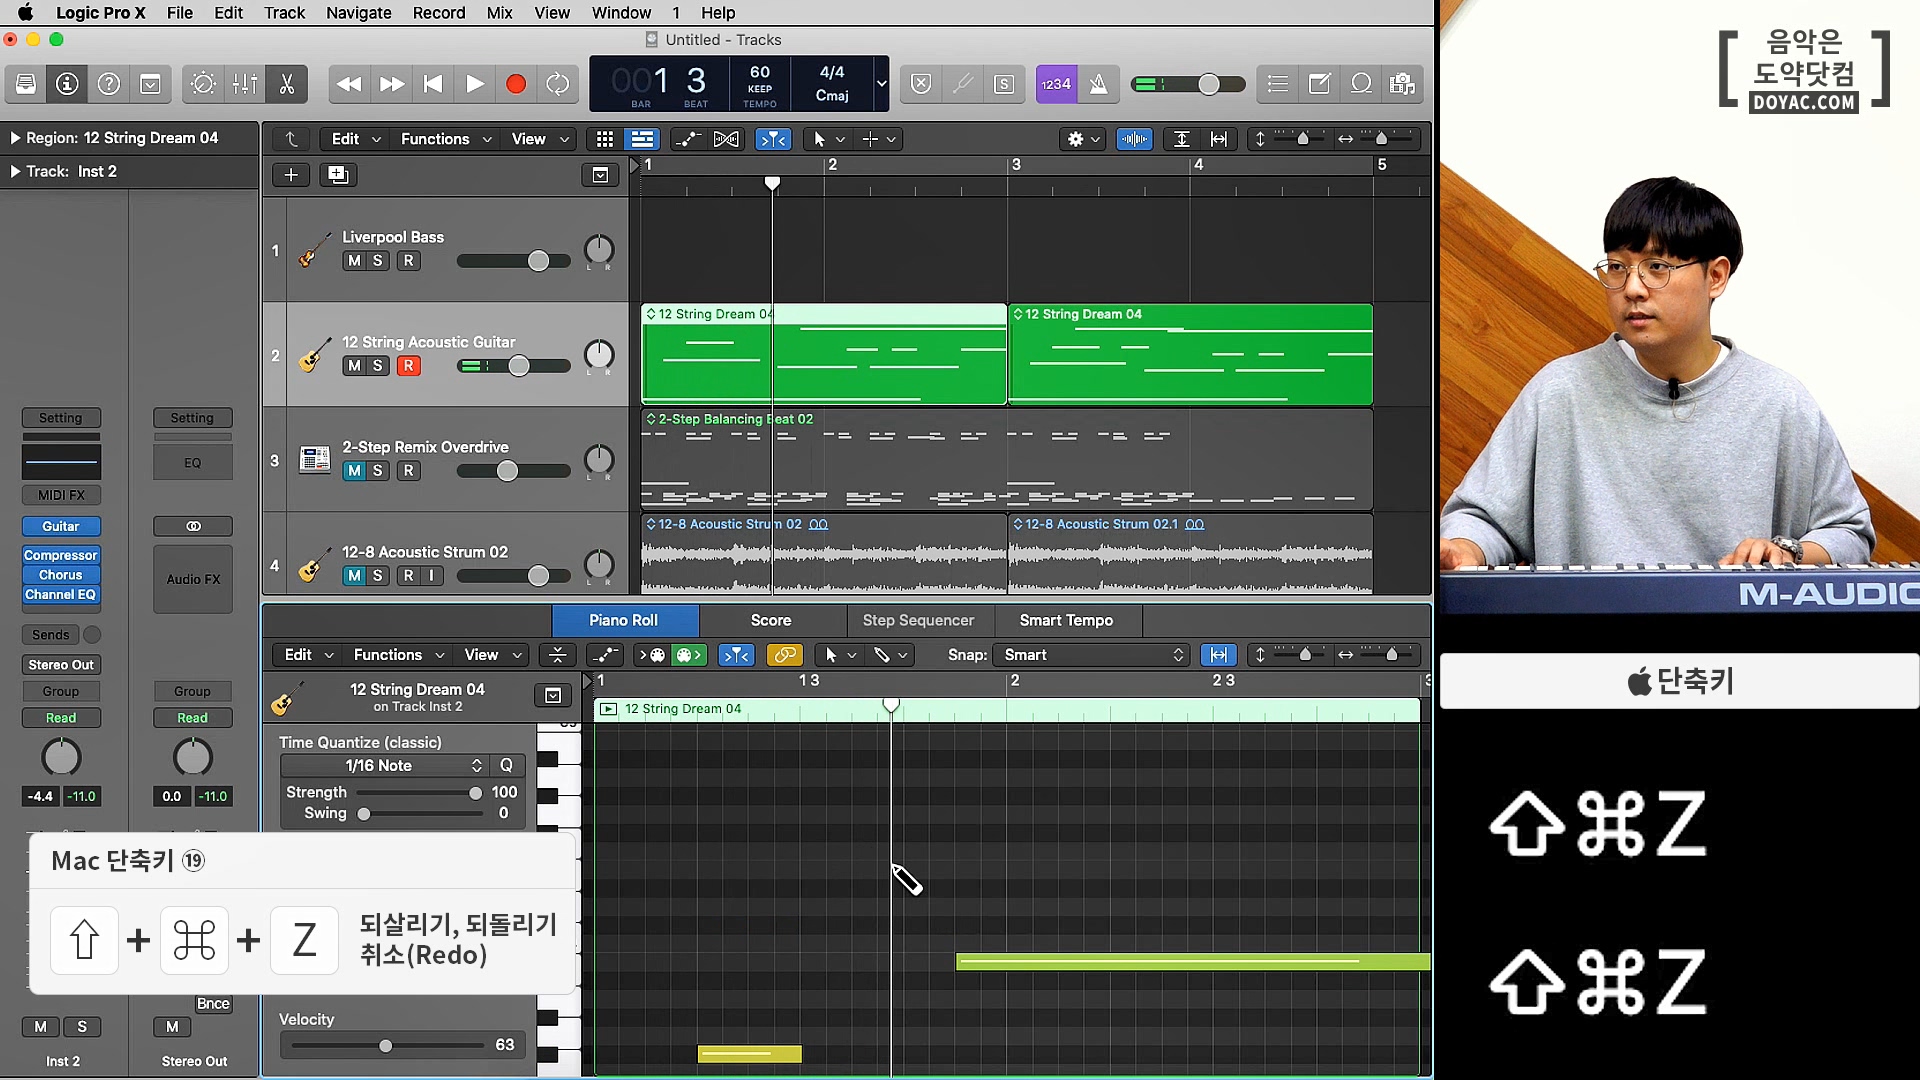Solo the 12 String Acoustic Guitar track
The height and width of the screenshot is (1080, 1920).
[378, 366]
